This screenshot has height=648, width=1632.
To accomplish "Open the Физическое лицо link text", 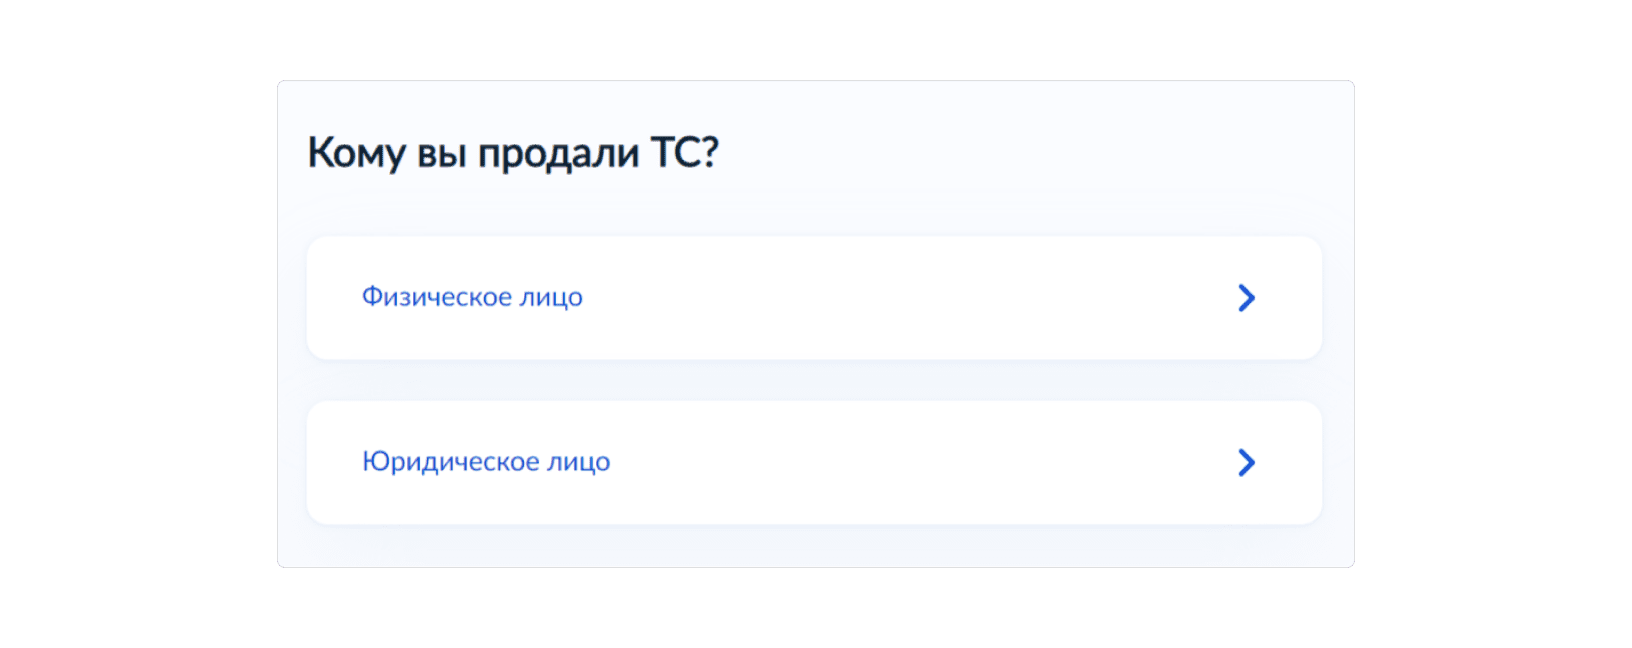I will point(472,297).
